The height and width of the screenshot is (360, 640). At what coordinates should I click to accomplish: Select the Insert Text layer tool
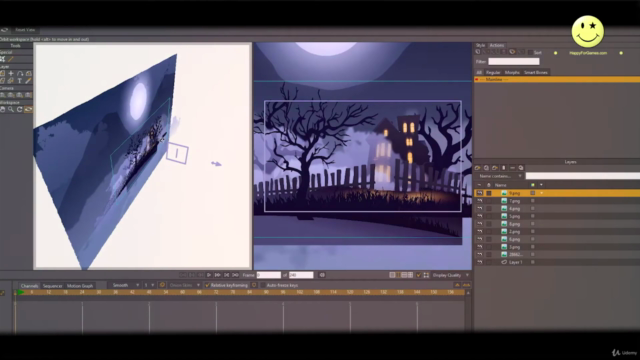pyautogui.click(x=20, y=81)
